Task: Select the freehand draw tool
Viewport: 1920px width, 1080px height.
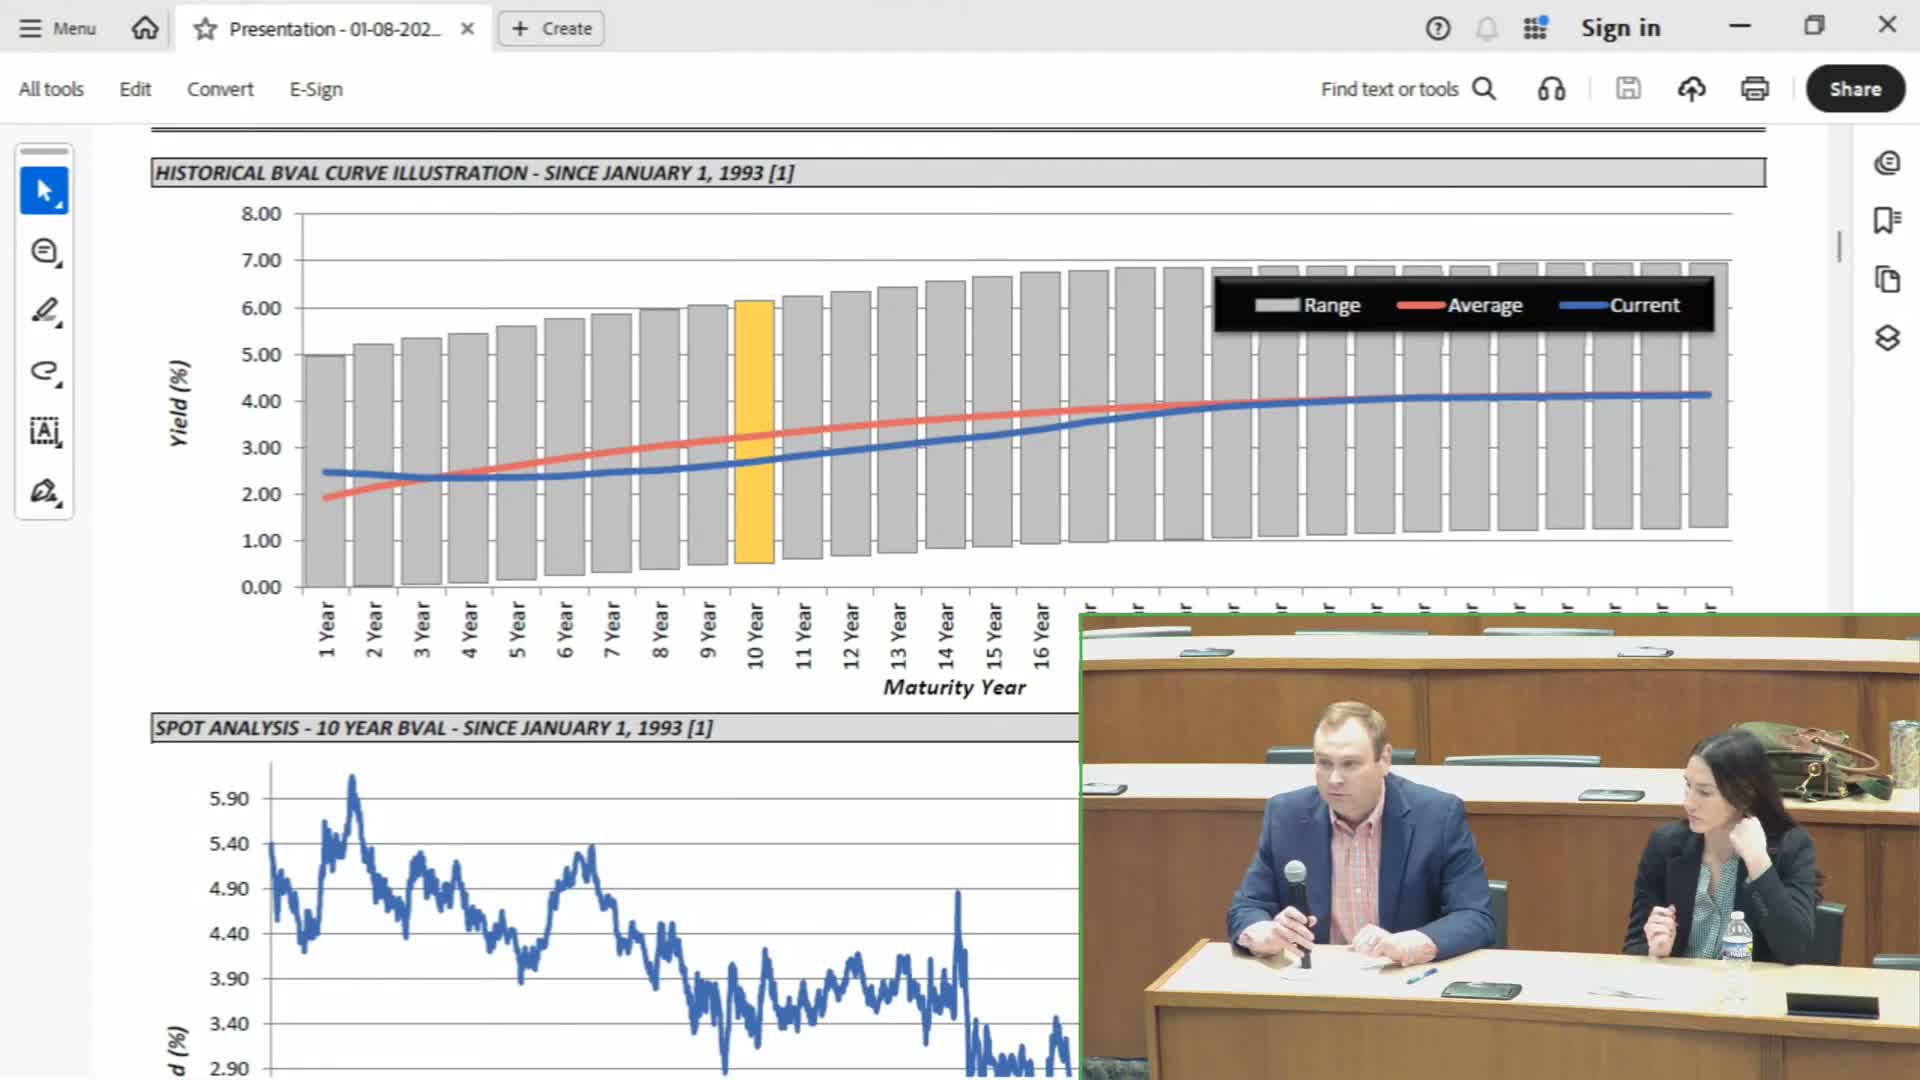Action: 44,371
